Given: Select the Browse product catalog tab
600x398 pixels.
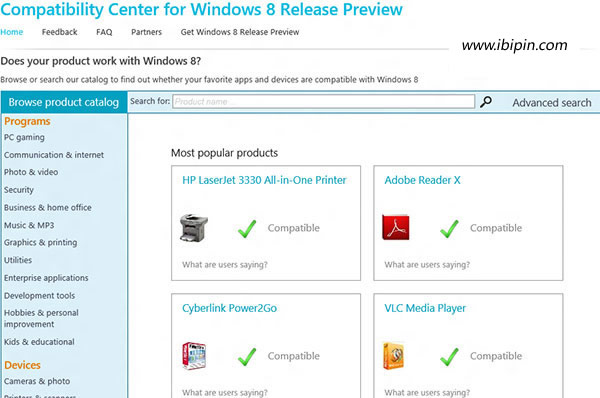Looking at the screenshot, I should tap(64, 102).
